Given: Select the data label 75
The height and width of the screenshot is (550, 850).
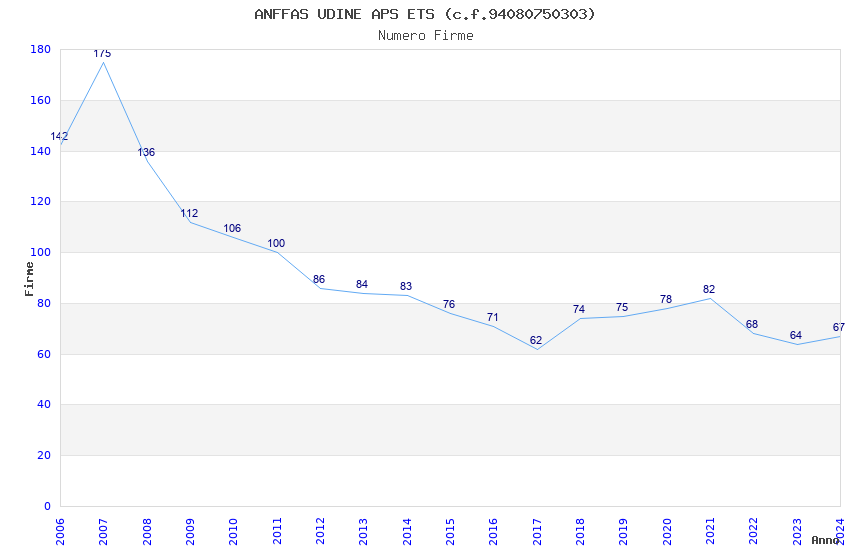Looking at the screenshot, I should click(x=622, y=308).
